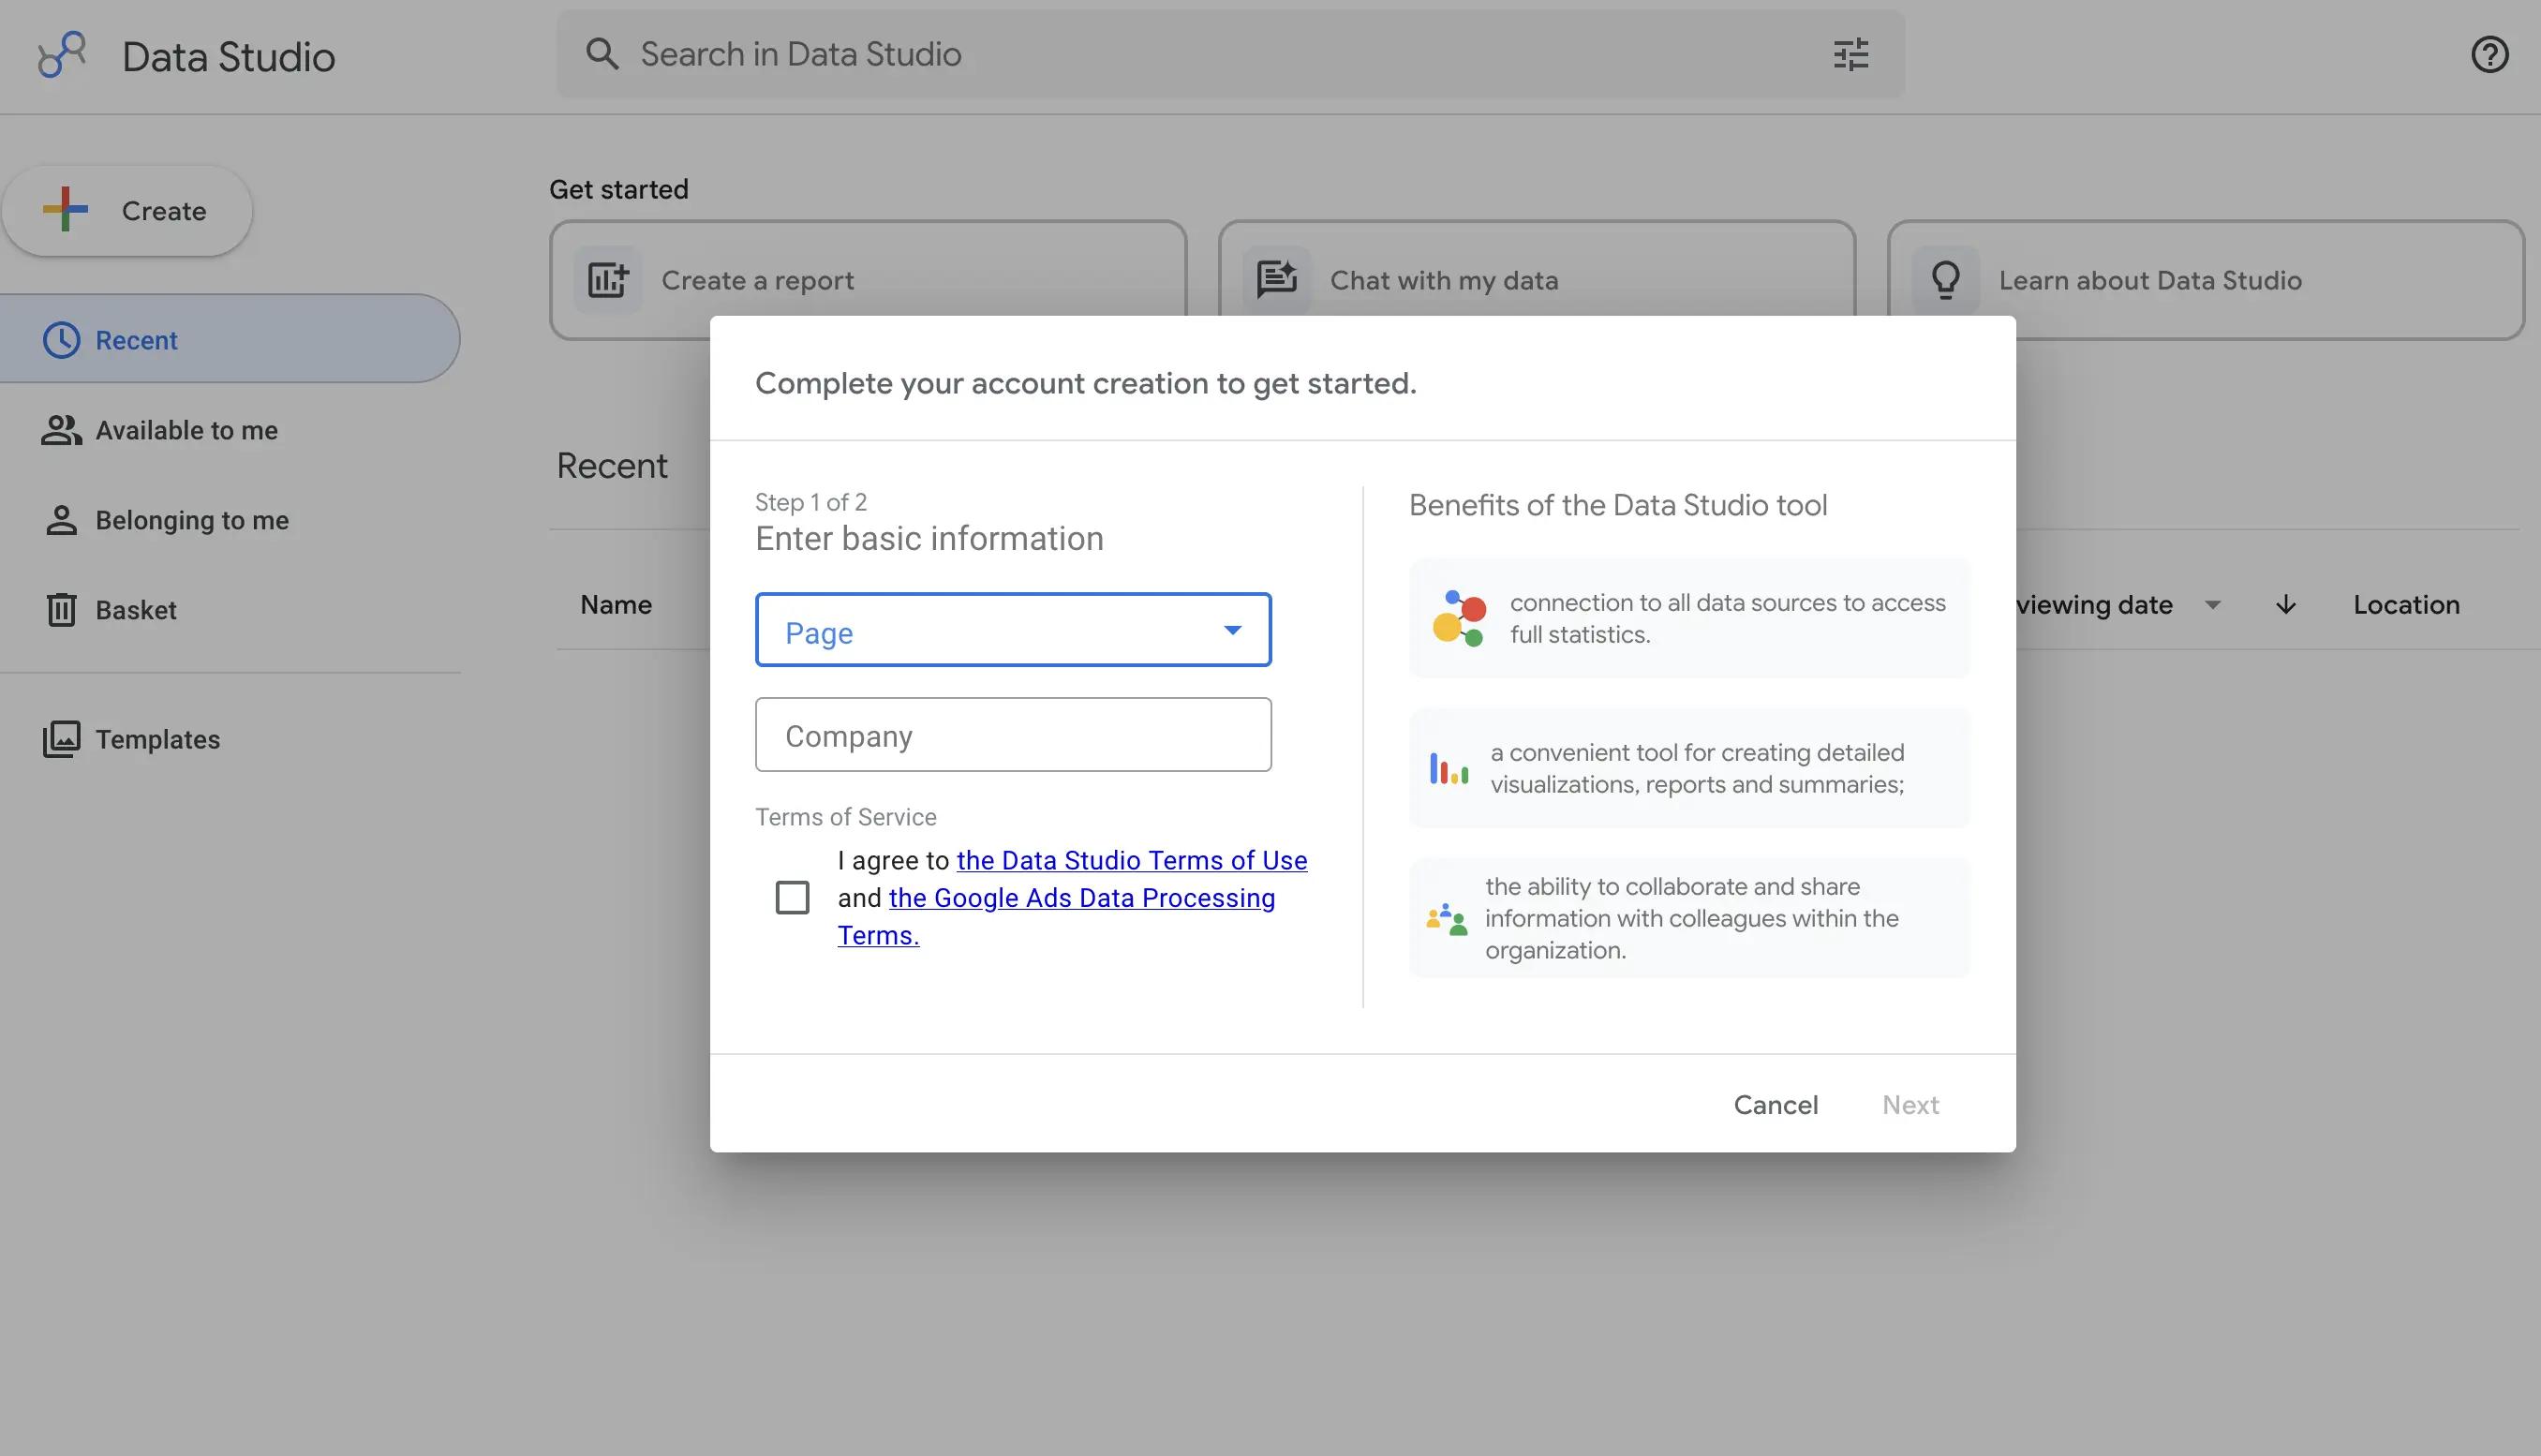The height and width of the screenshot is (1456, 2541).
Task: Expand the Page dropdown field
Action: tap(1012, 631)
